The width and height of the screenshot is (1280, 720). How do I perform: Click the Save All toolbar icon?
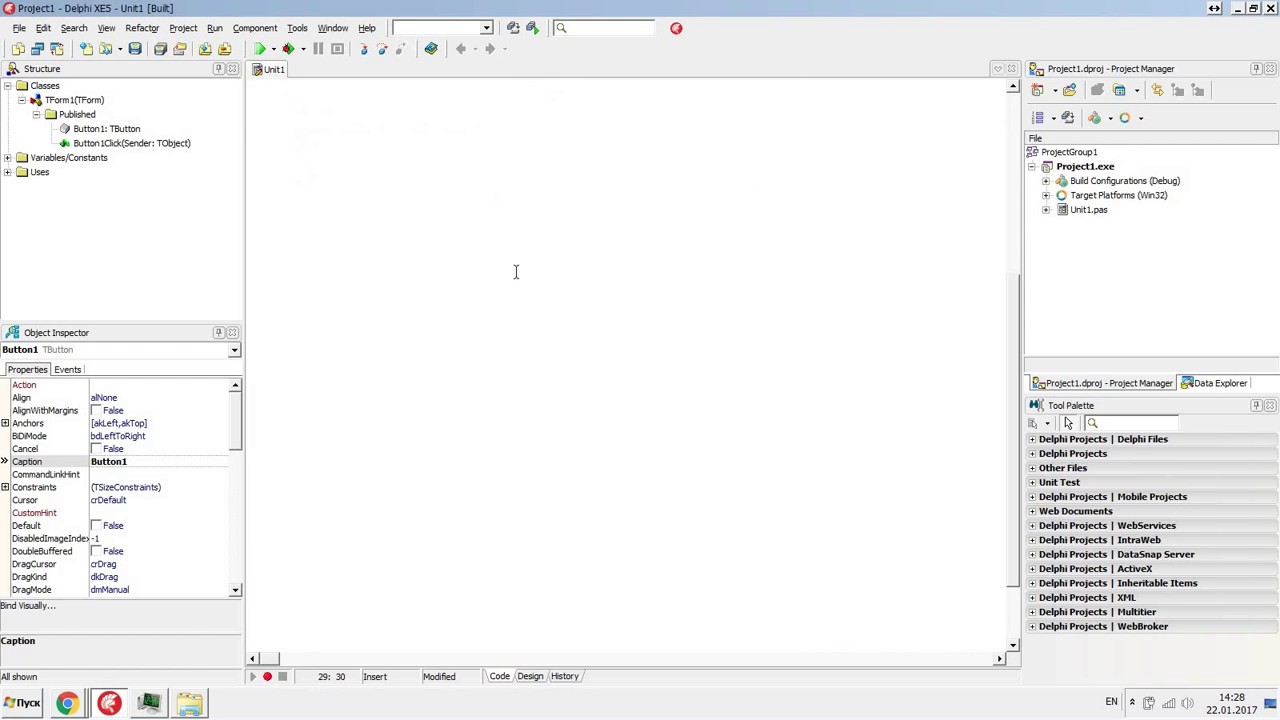coord(160,48)
